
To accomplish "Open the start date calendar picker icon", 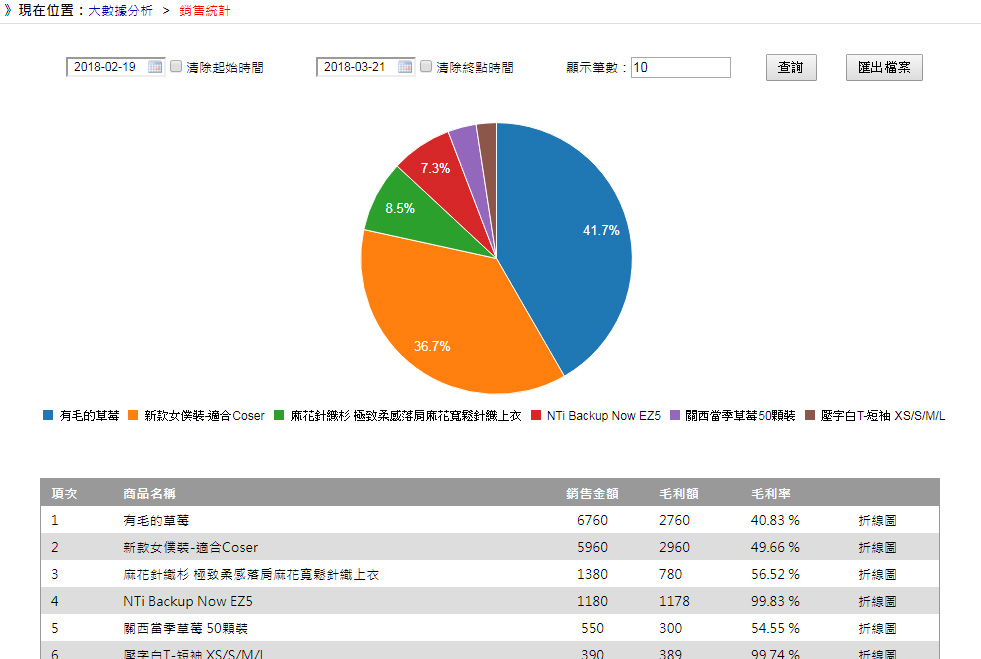I will (155, 67).
